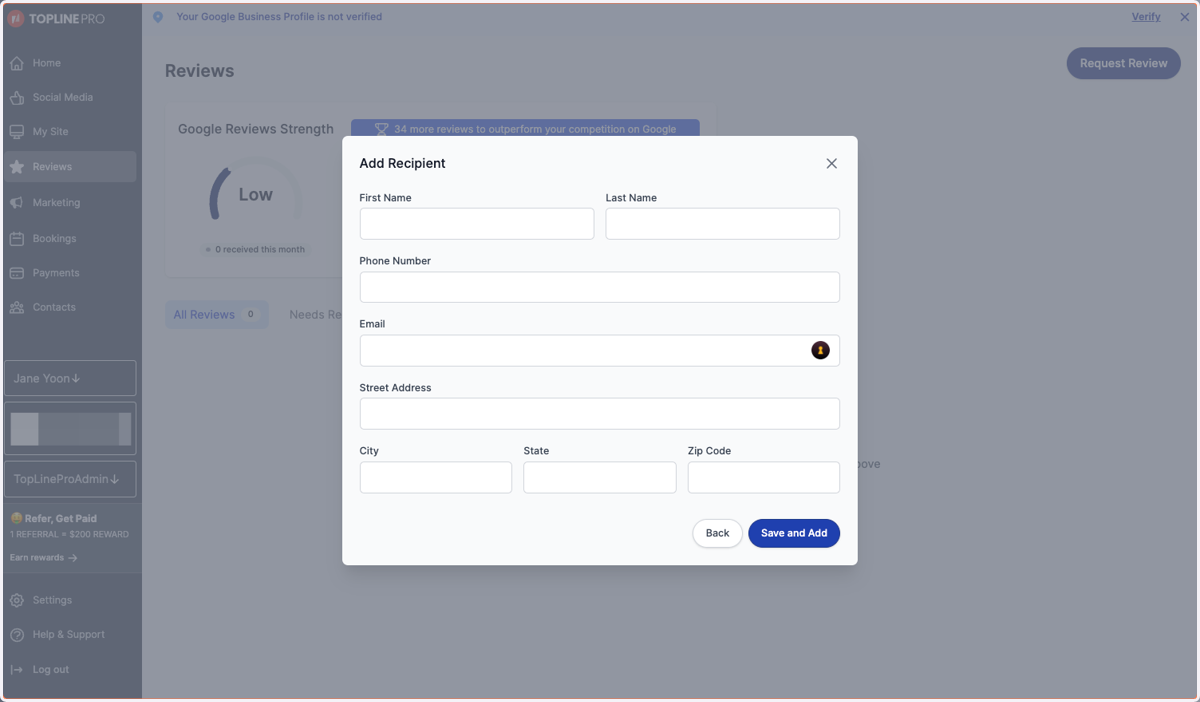Click the Social Media thumbs-up icon
This screenshot has width=1200, height=702.
point(17,97)
